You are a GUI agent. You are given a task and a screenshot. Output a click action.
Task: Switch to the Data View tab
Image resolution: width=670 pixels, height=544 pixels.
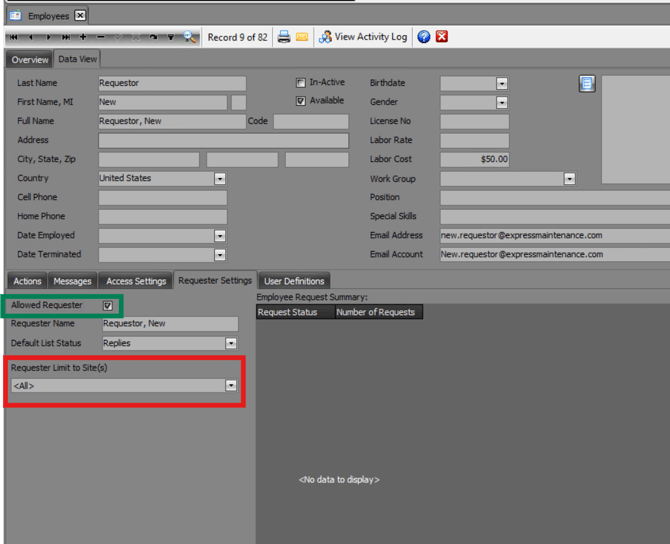click(x=77, y=60)
